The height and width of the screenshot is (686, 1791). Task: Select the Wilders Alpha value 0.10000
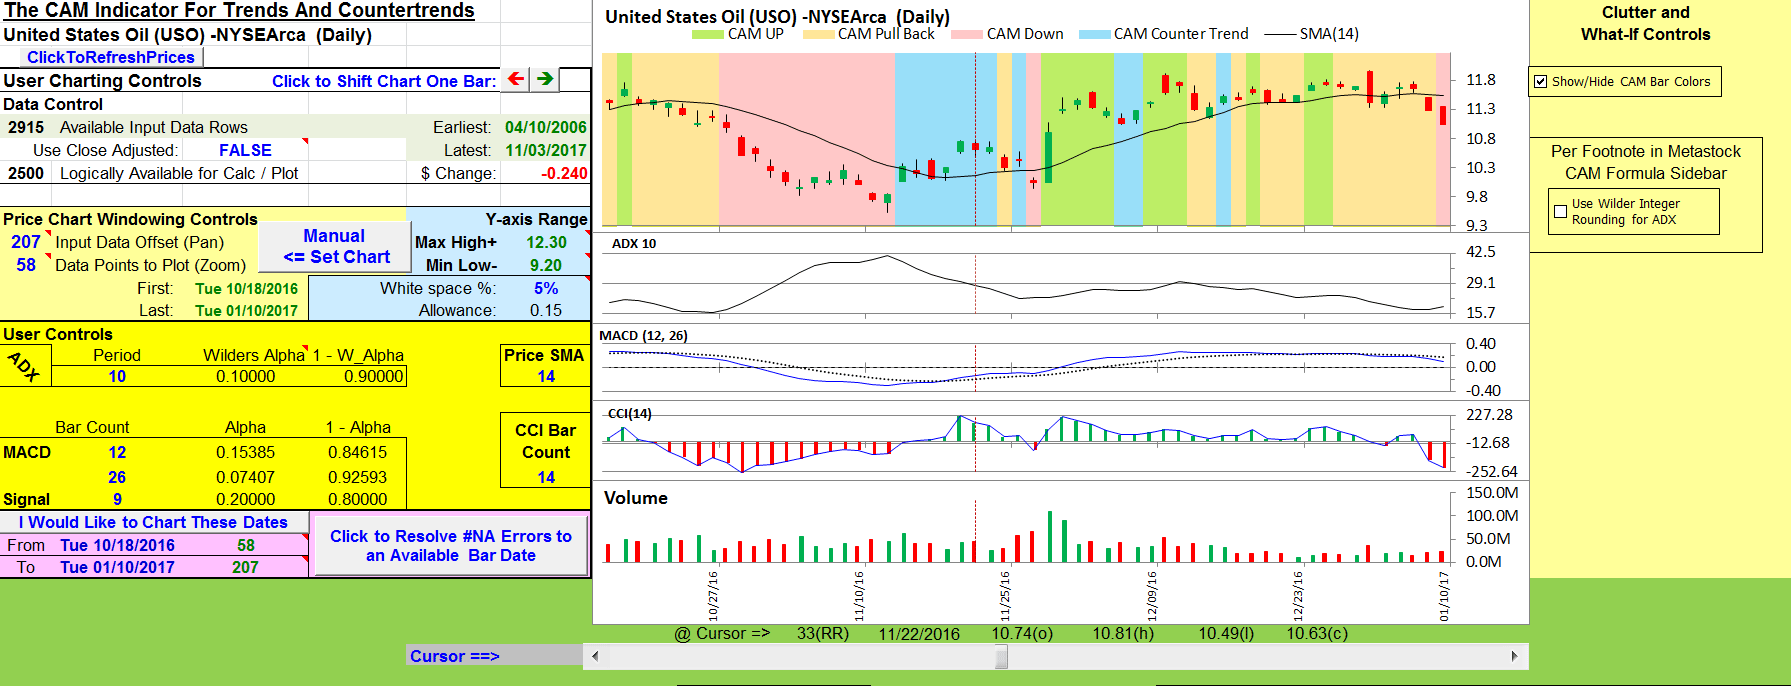(245, 376)
